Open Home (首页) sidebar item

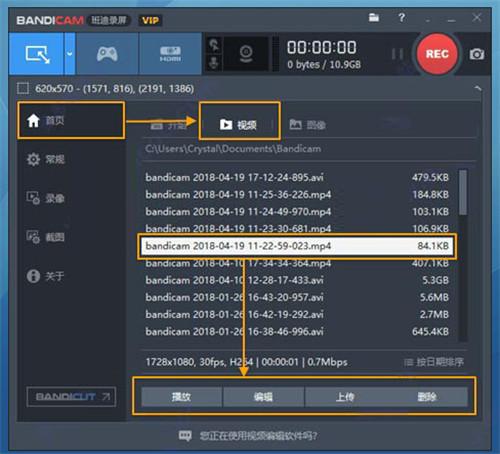[x=71, y=120]
